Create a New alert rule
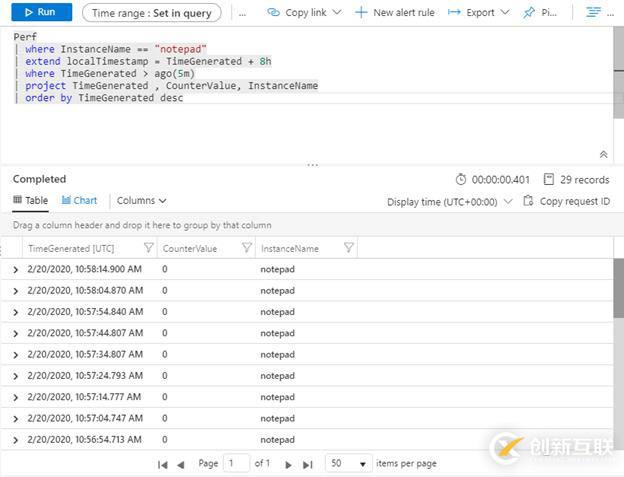The width and height of the screenshot is (624, 477). click(x=394, y=12)
